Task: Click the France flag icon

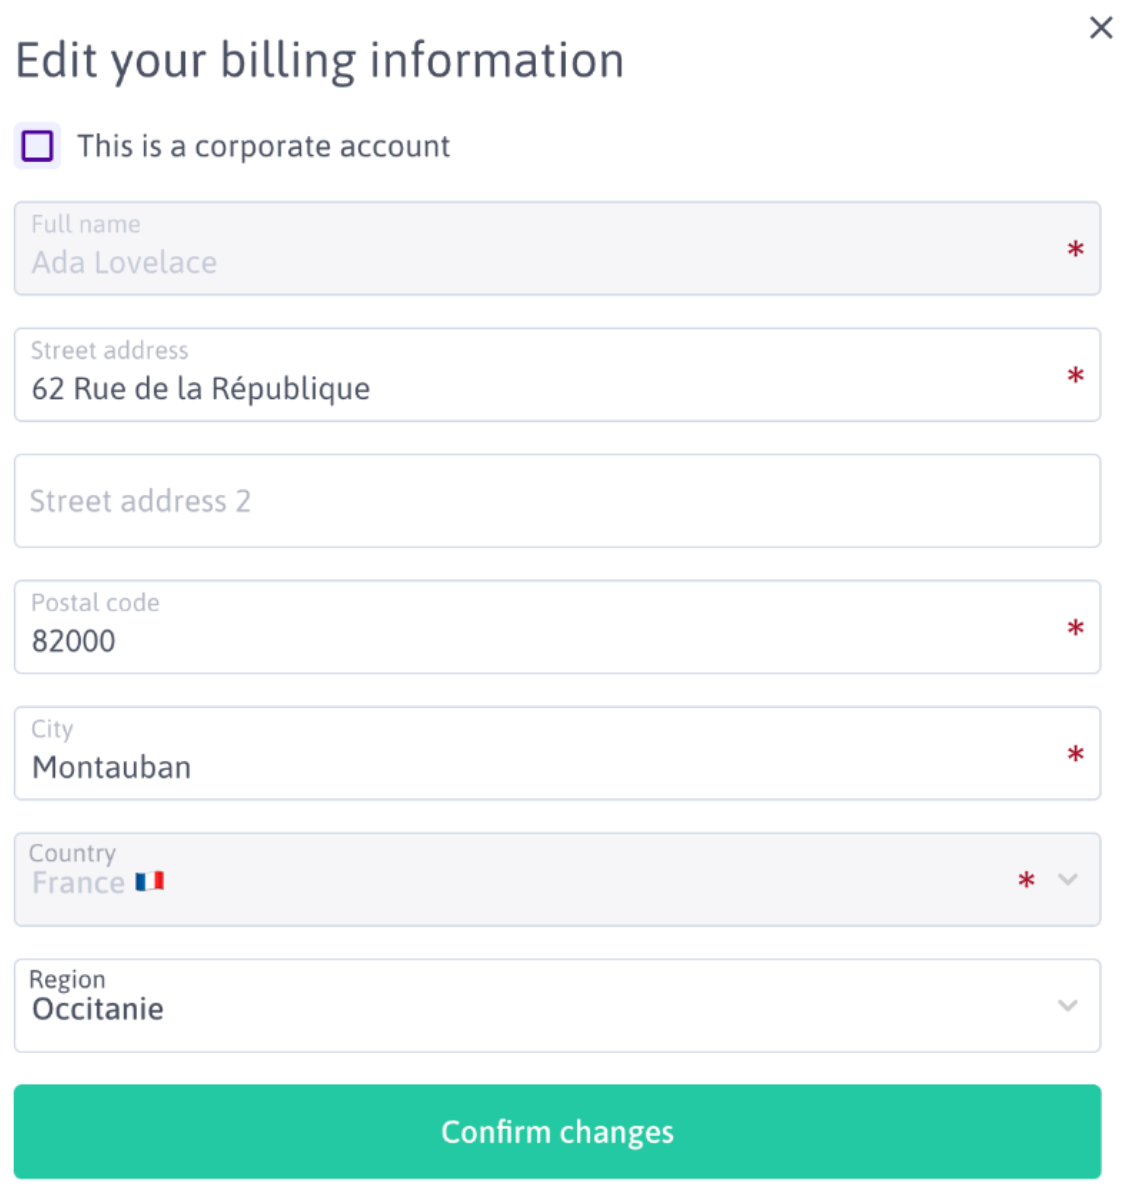Action: (150, 882)
